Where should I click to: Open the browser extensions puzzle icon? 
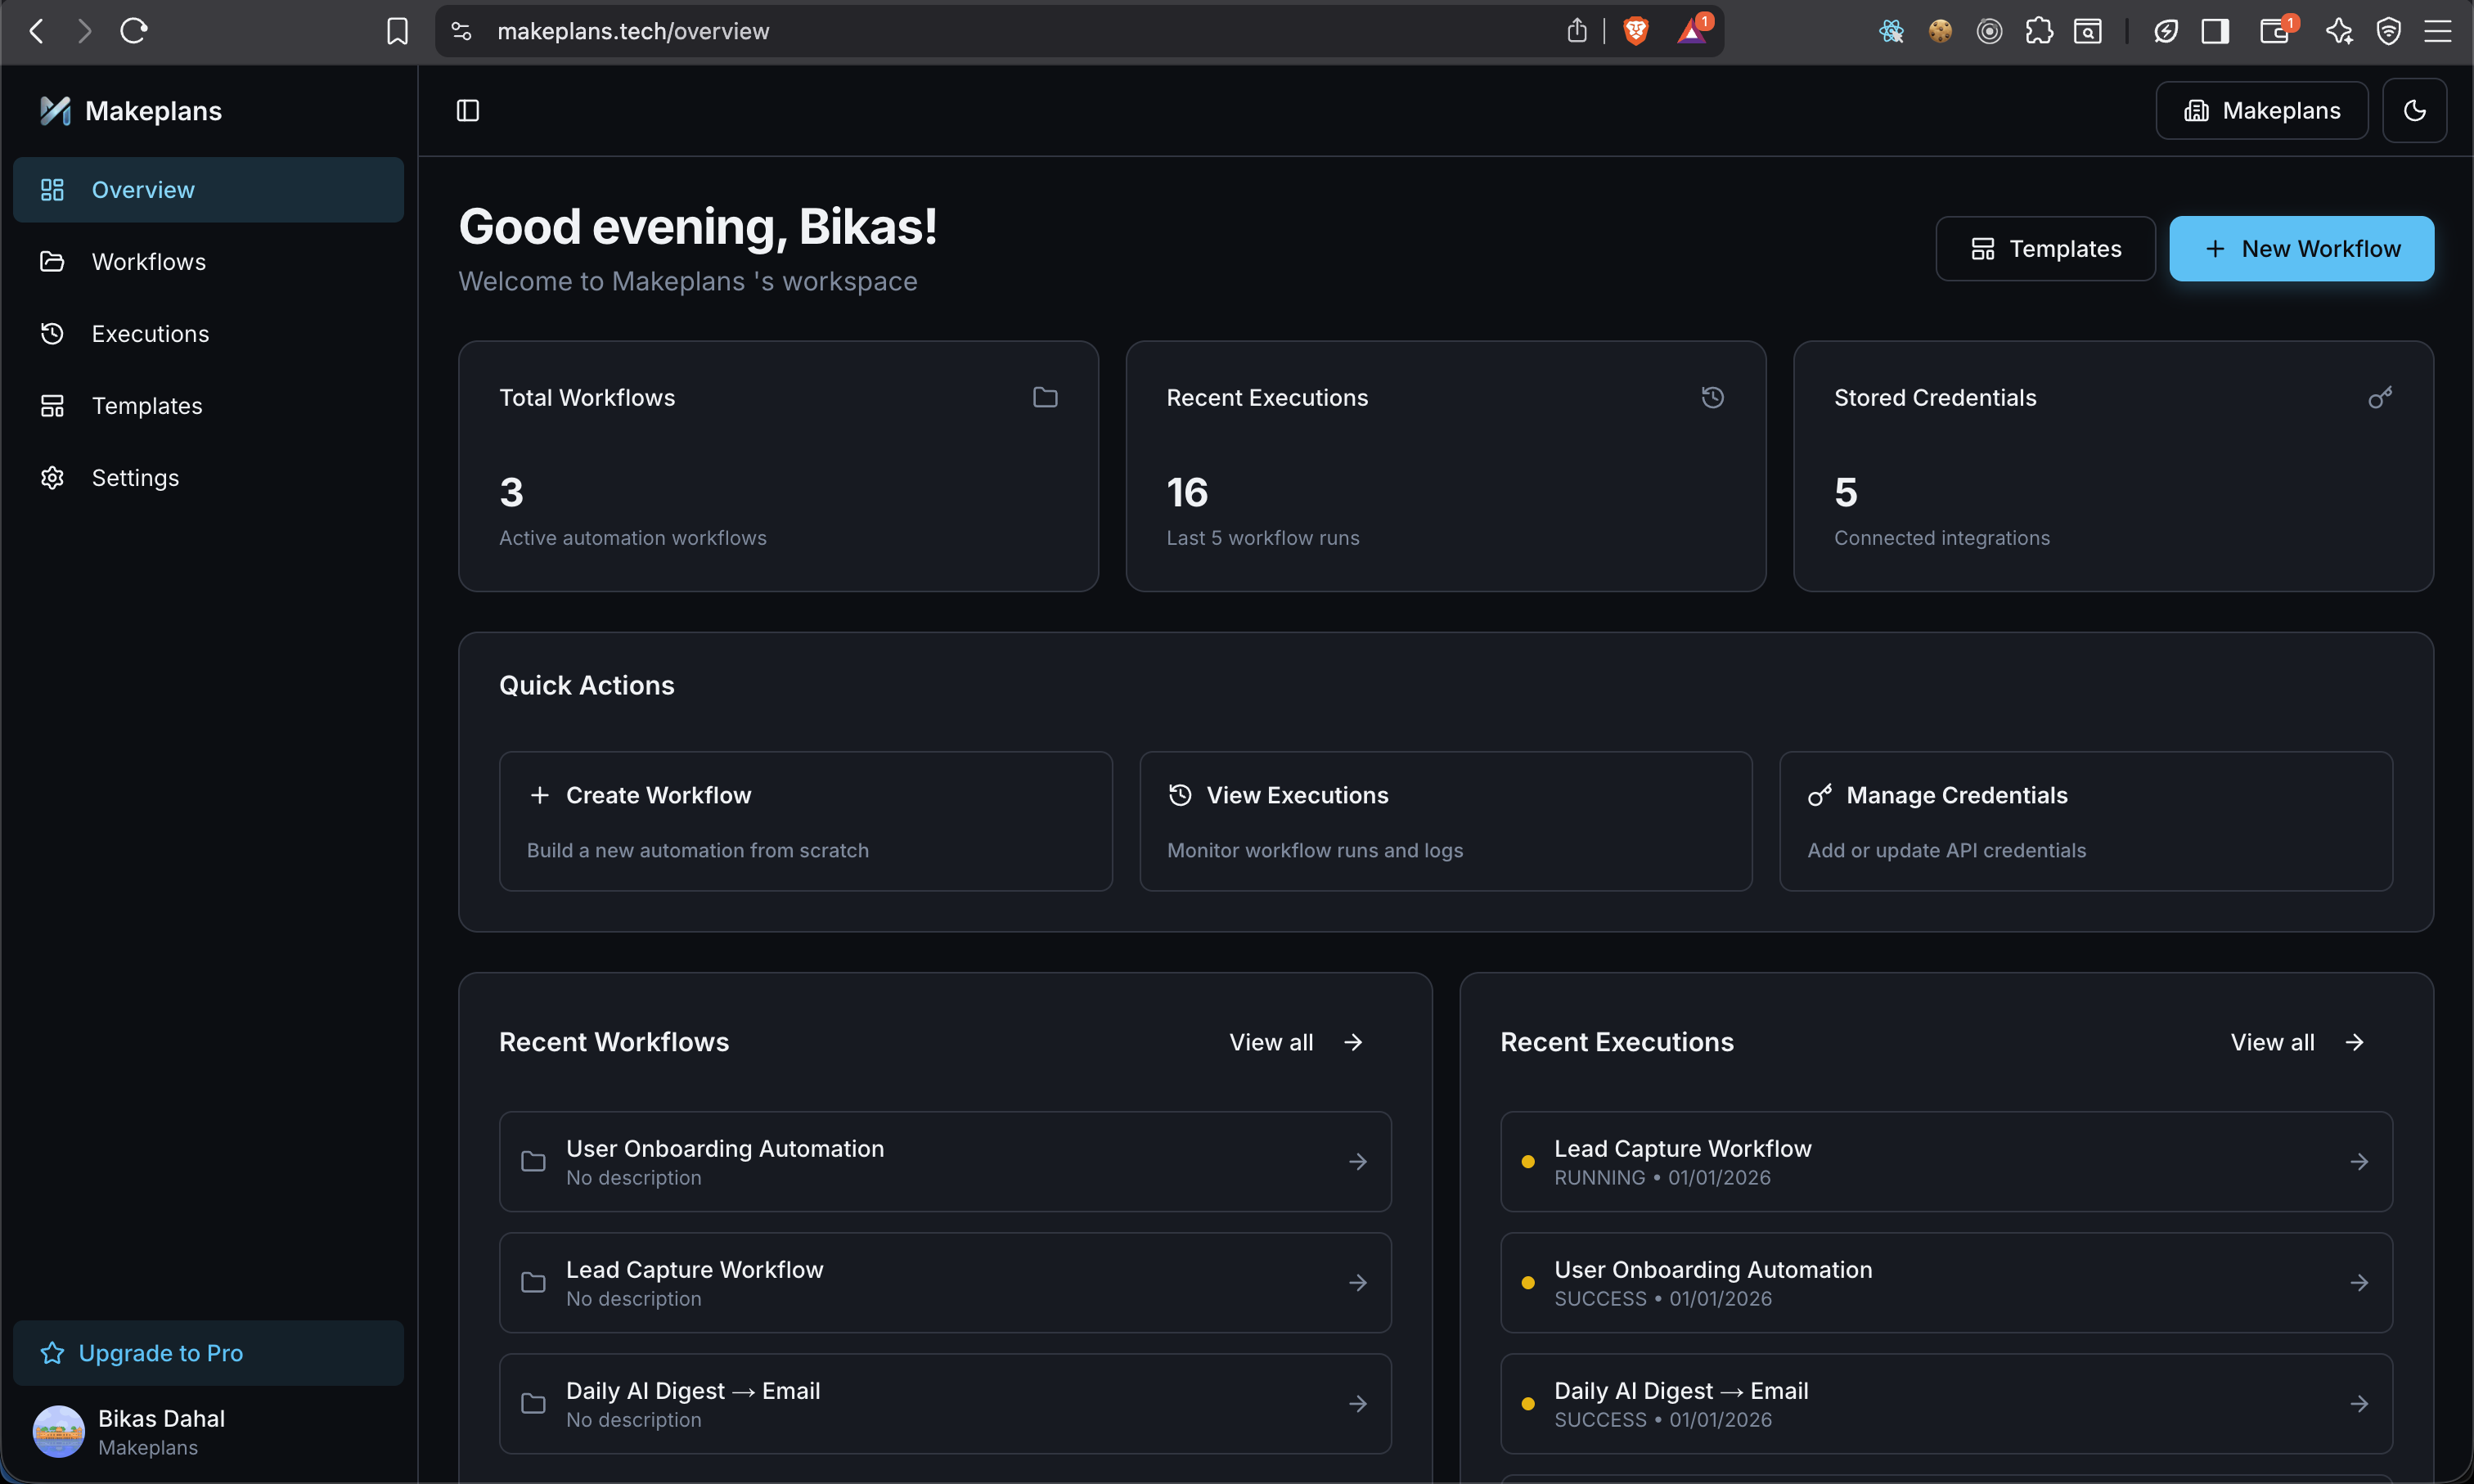pos(2038,31)
